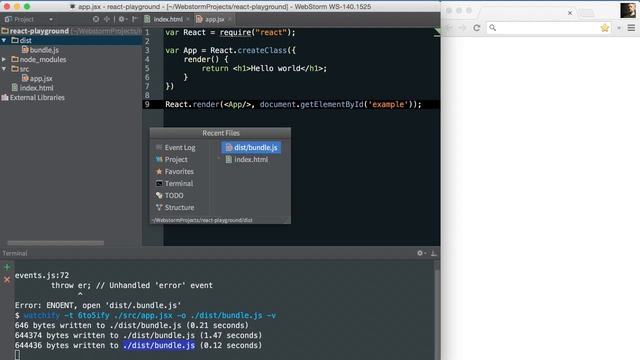
Task: Click the scroll-from-source target icon
Action: (96, 19)
